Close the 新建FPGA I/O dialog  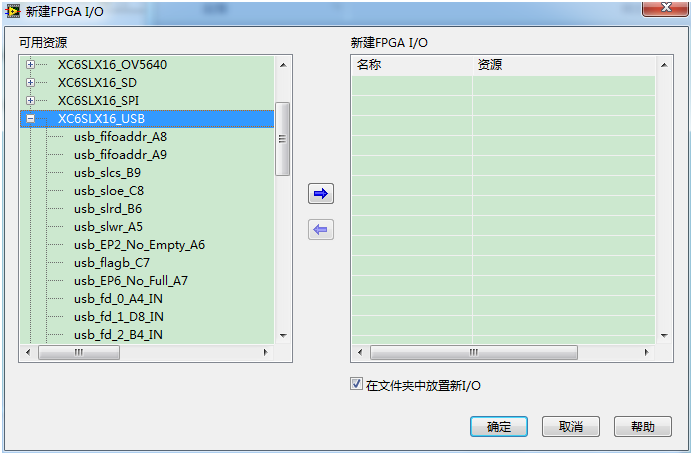click(x=666, y=8)
